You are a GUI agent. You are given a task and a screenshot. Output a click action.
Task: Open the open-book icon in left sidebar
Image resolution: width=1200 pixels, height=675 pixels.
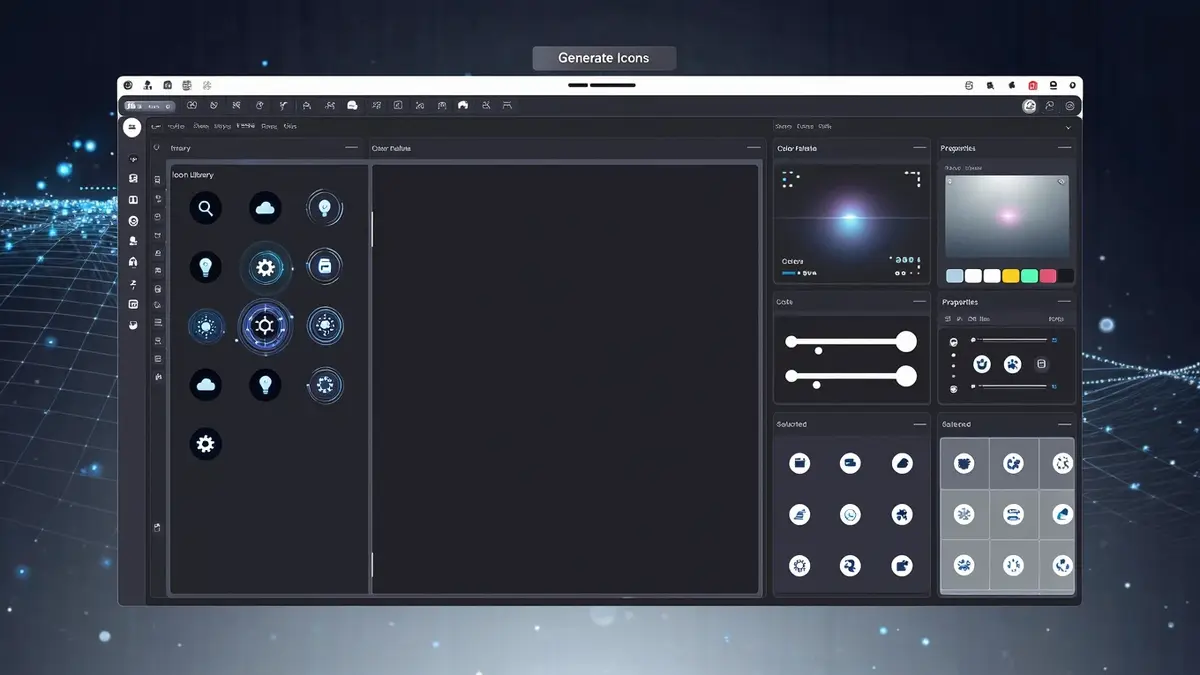tap(133, 200)
